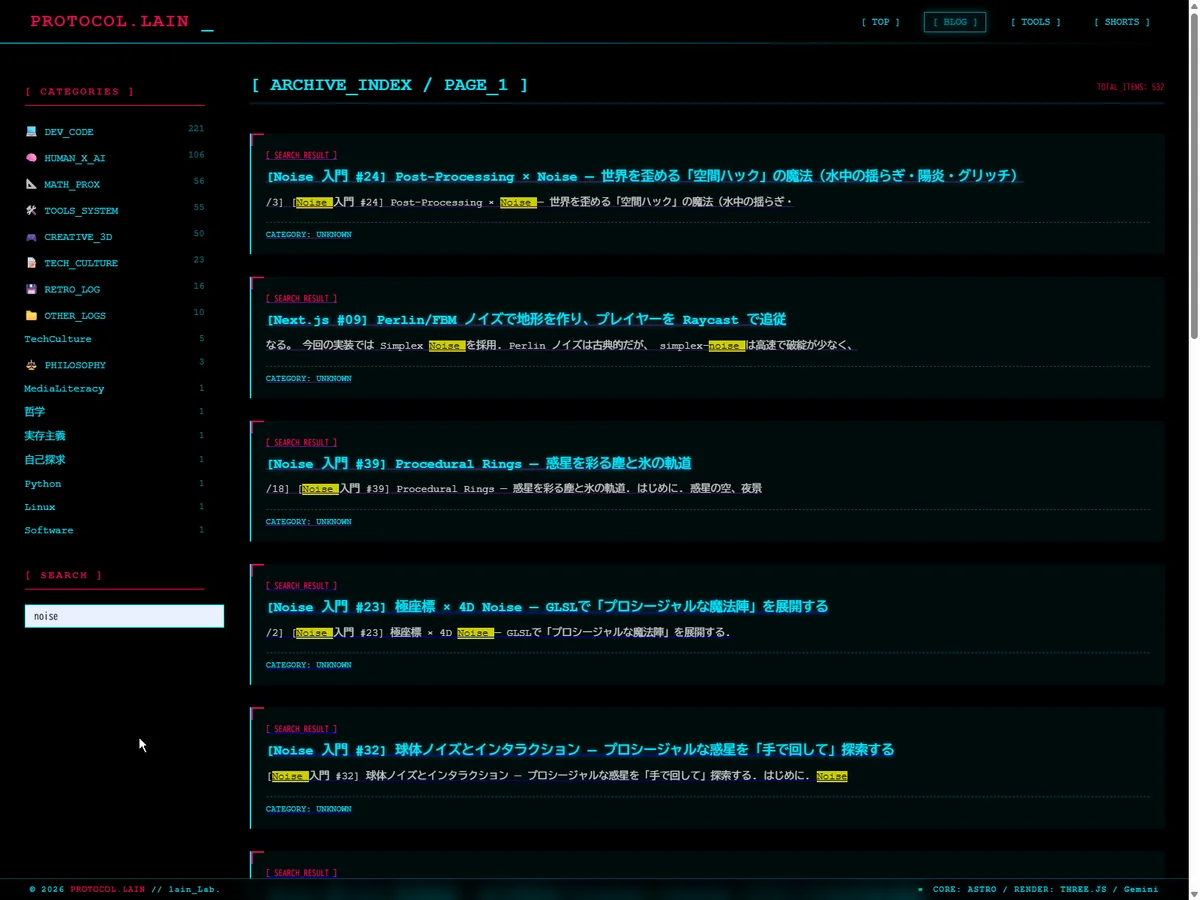Open the Next.js #09 Perlin/FBM article
Screen dimensions: 1200x900
[x=526, y=320]
